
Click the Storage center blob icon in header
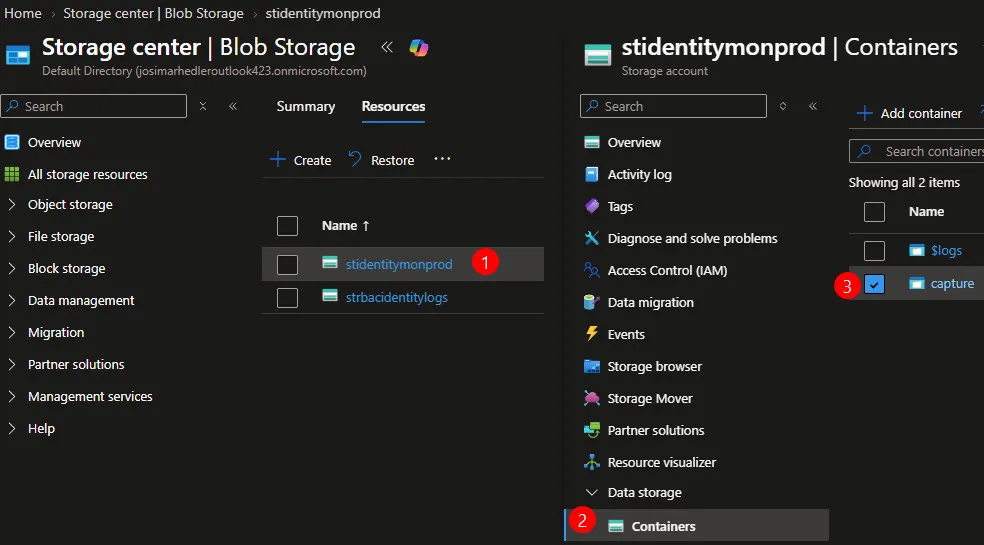pyautogui.click(x=18, y=55)
